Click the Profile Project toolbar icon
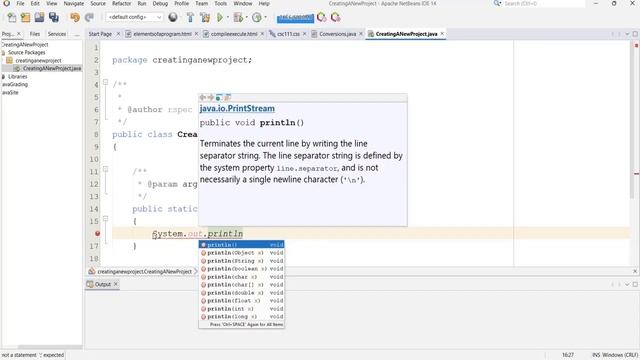This screenshot has height=360, width=640. [x=257, y=17]
